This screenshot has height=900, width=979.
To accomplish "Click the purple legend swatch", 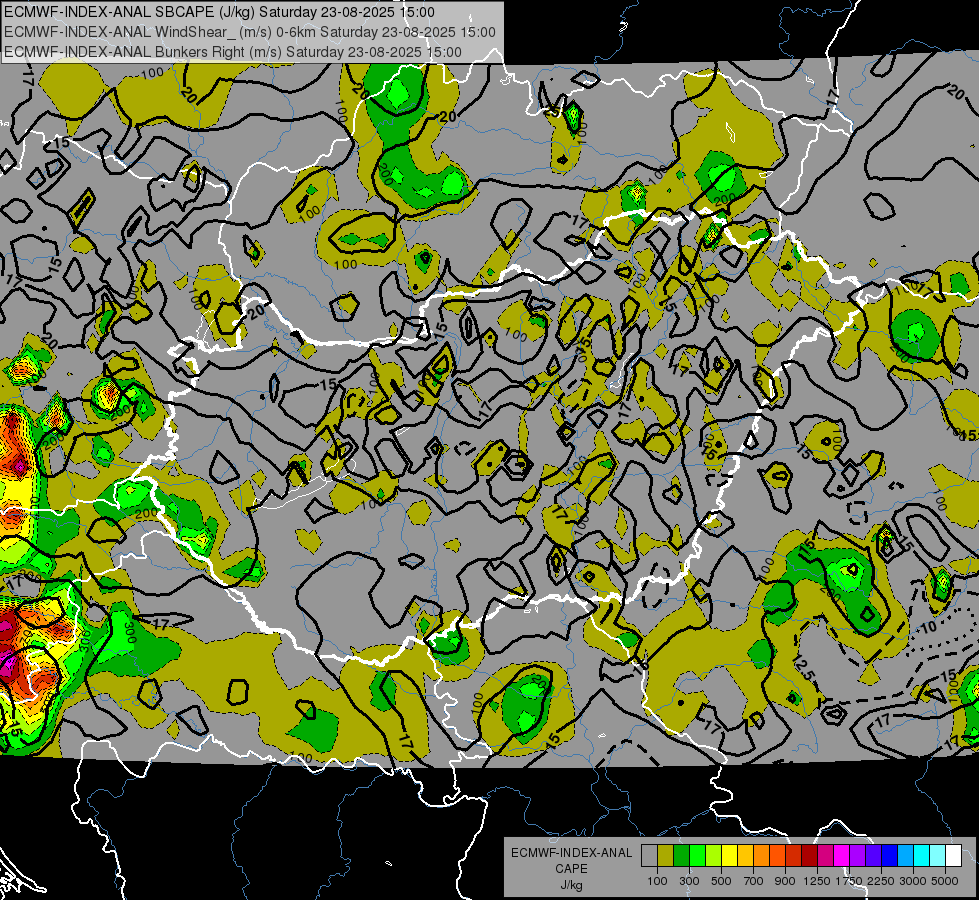I will point(857,856).
